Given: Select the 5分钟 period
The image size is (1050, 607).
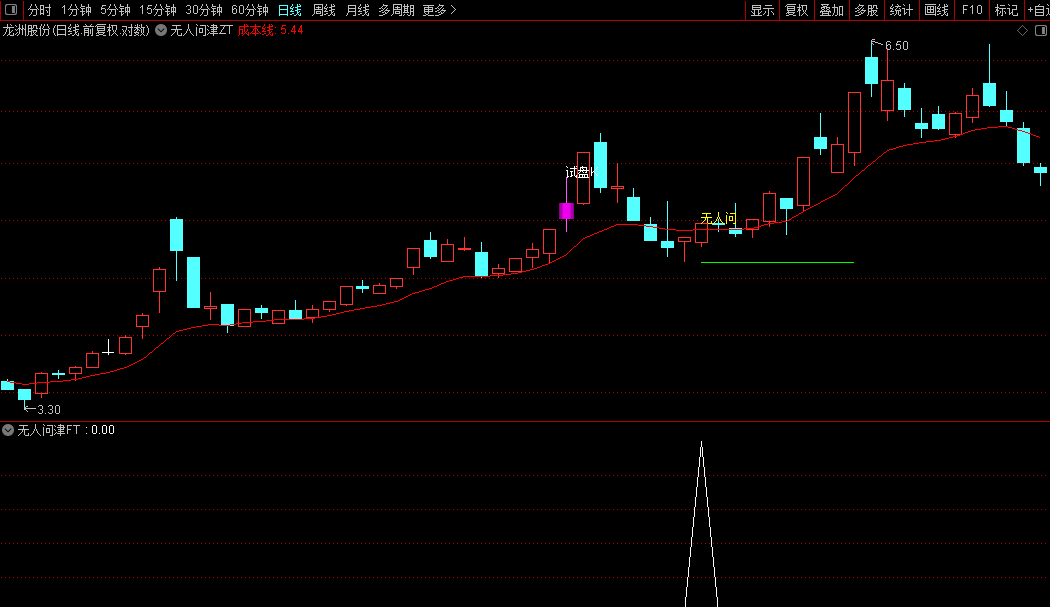Looking at the screenshot, I should pos(115,10).
